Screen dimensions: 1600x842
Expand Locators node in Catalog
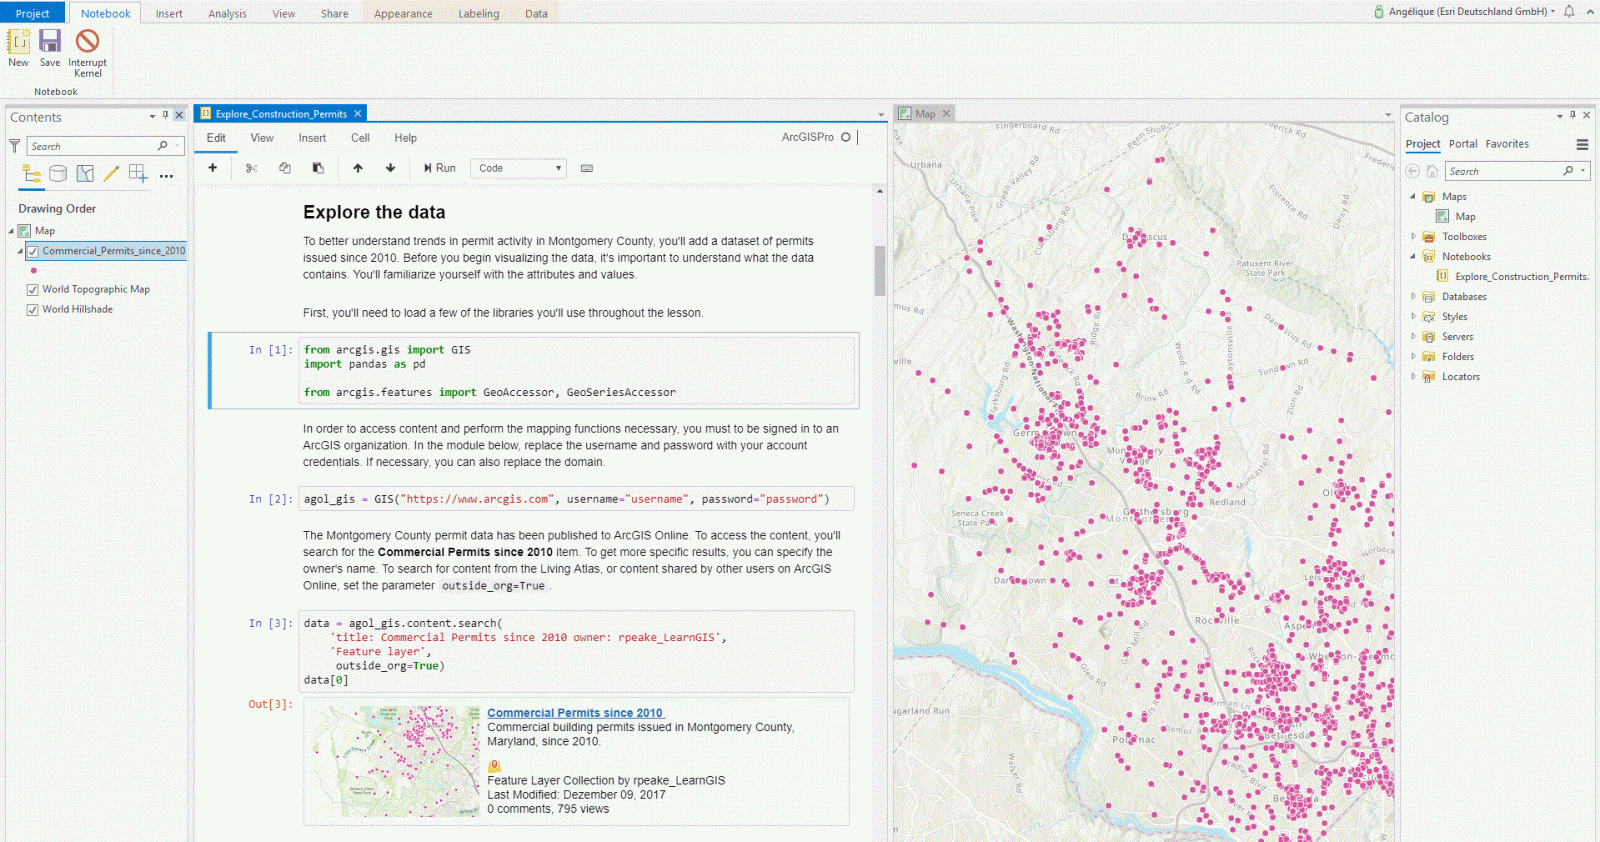[x=1413, y=376]
